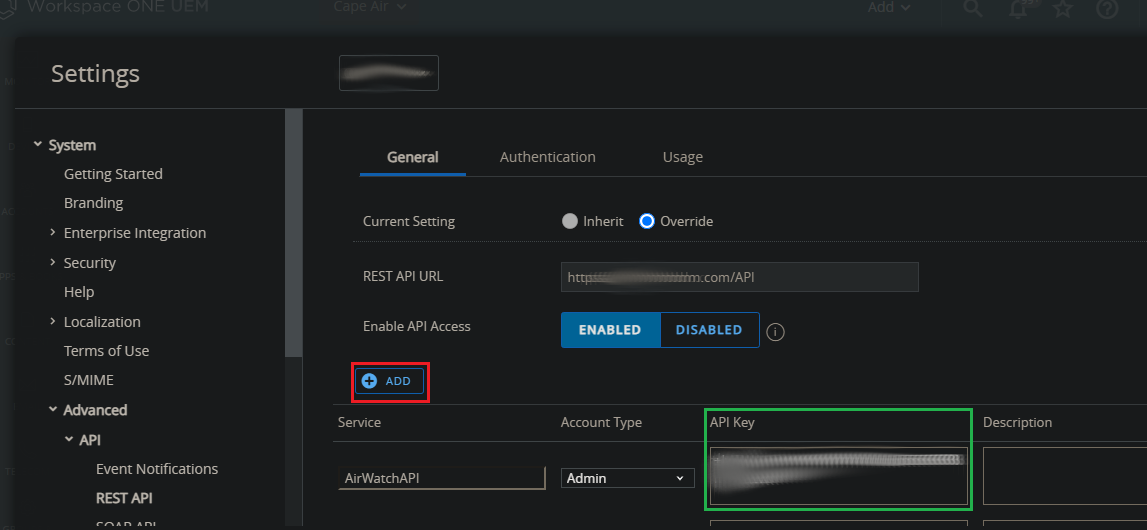Switch to the General tab
The image size is (1147, 530).
(413, 157)
